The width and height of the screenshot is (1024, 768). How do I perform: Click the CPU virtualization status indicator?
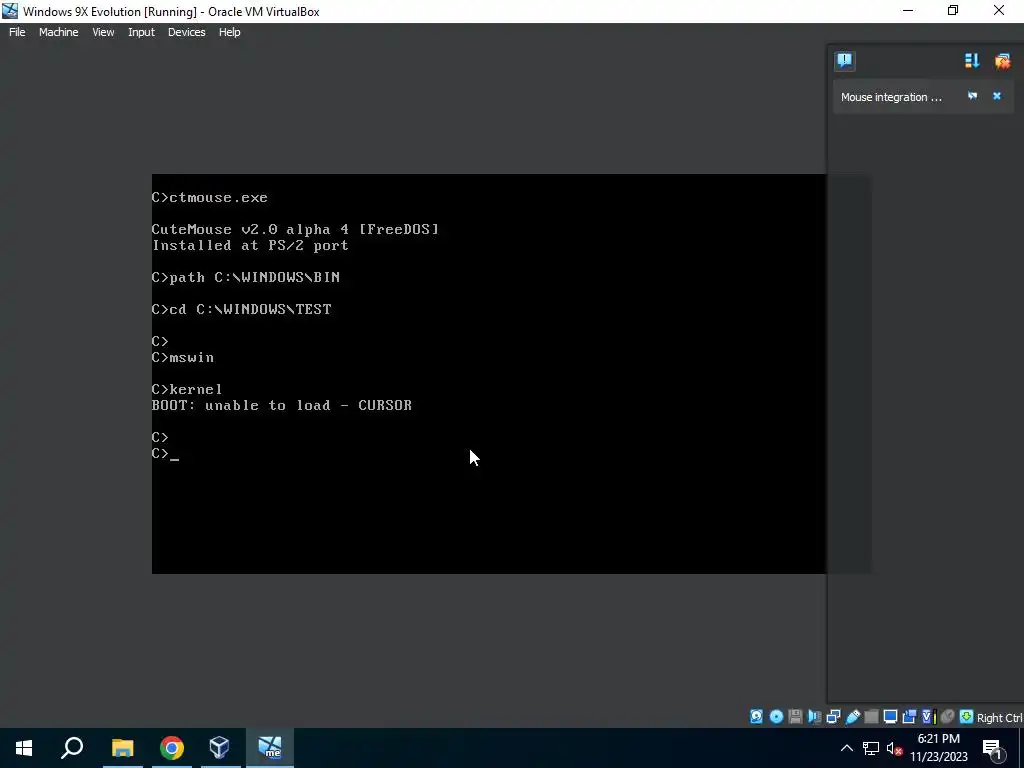click(928, 716)
